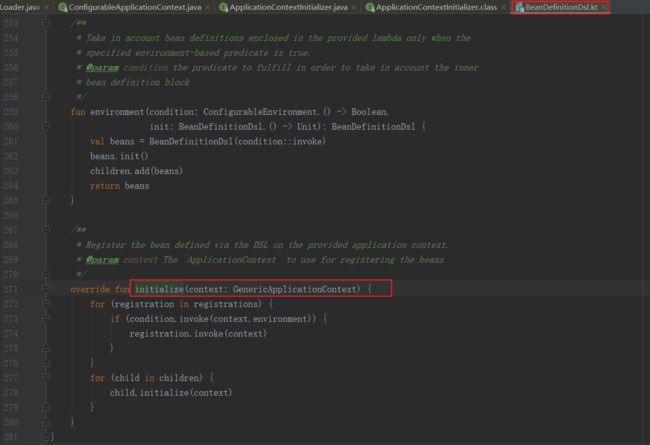
Task: Click the Kotlin icon on the BeanDefinitionDsl.kt tab
Action: [x=520, y=8]
